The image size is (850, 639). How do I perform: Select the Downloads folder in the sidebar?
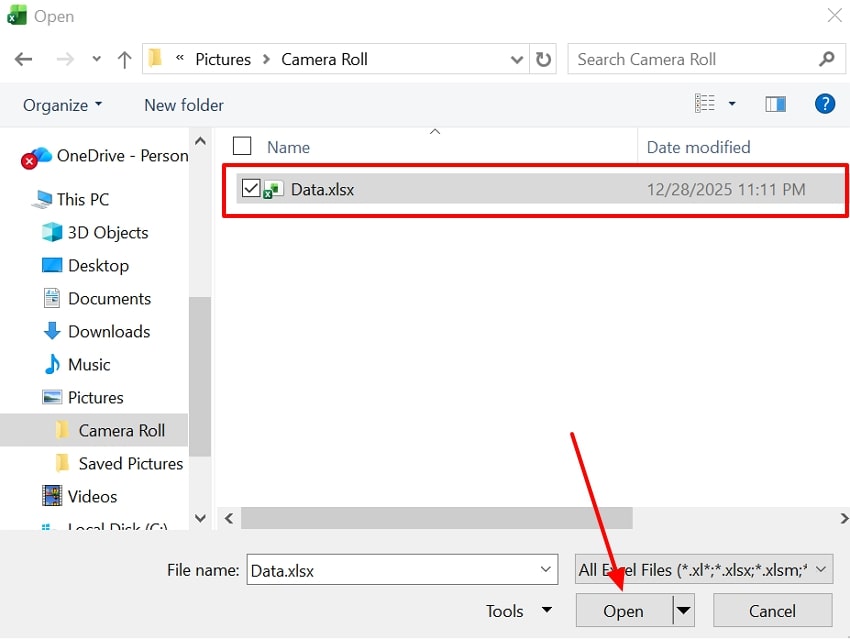coord(107,331)
